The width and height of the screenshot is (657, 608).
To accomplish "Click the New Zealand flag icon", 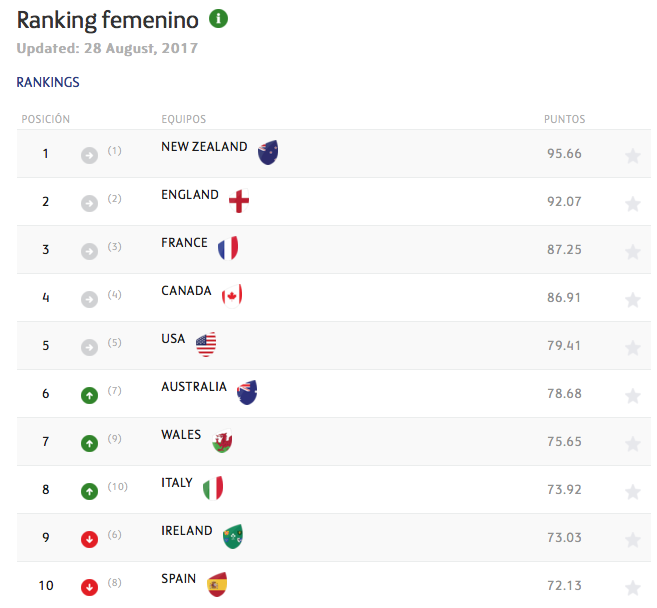I will click(x=268, y=152).
